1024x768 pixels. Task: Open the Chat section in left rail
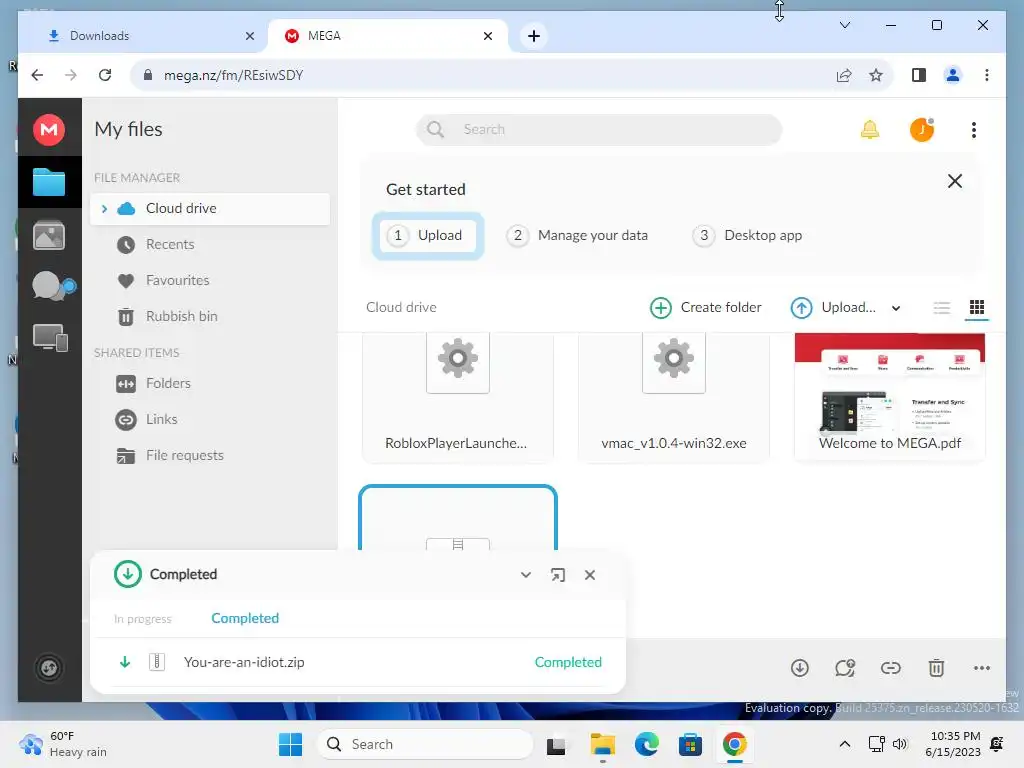[x=52, y=286]
